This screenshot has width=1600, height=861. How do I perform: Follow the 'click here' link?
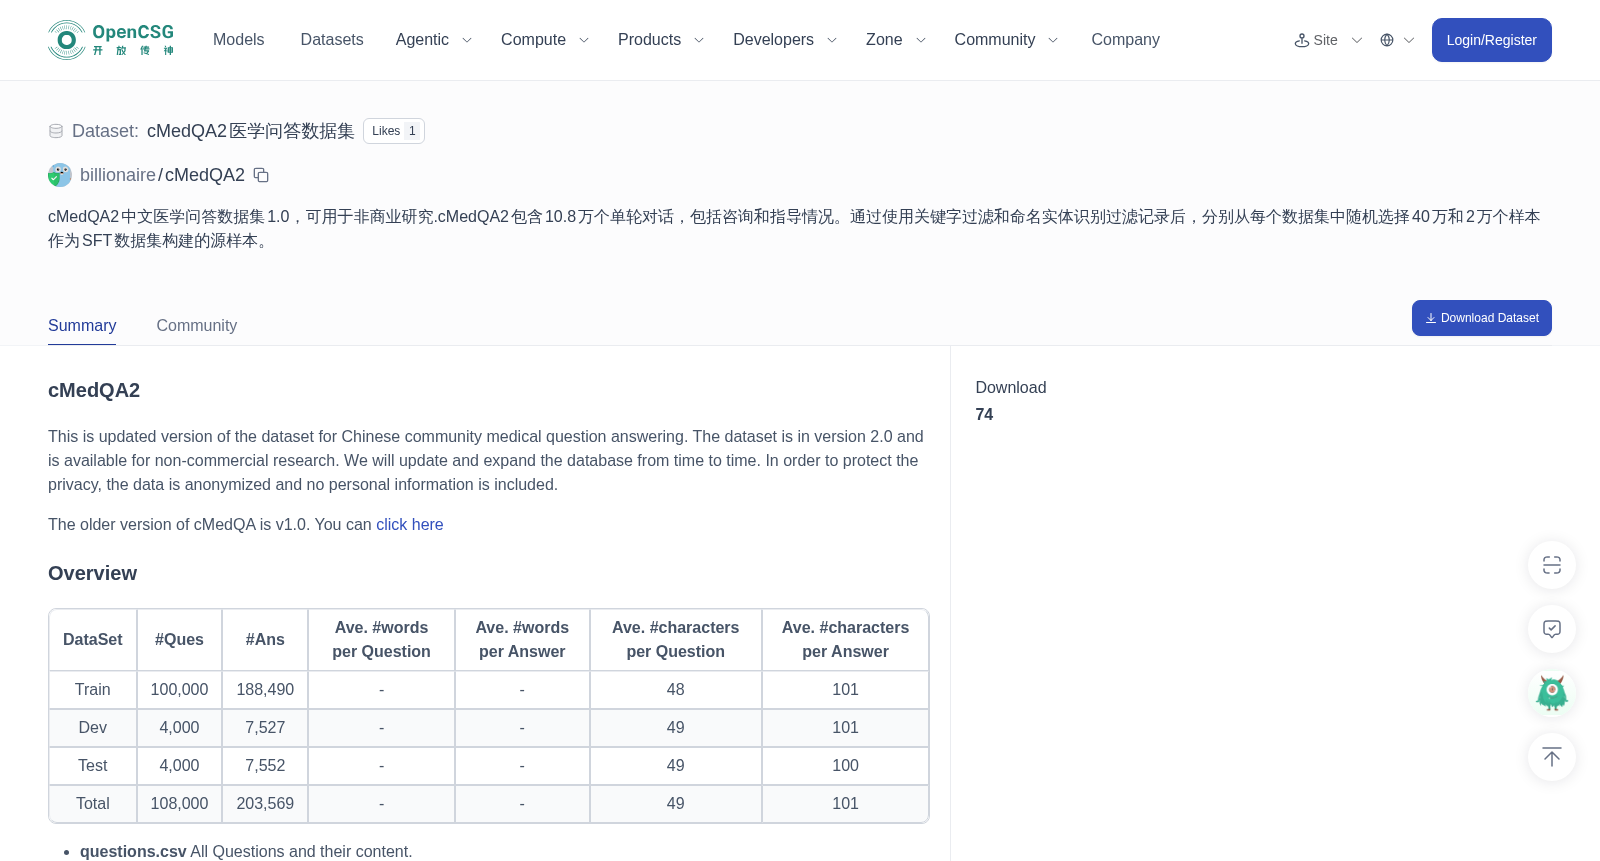409,524
